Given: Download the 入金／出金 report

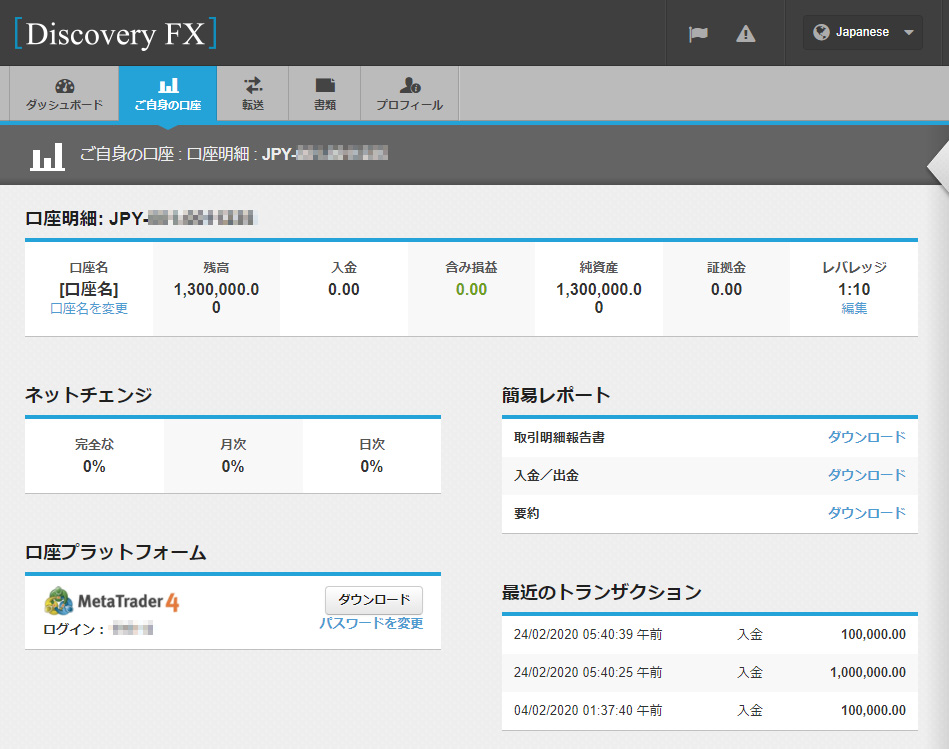Looking at the screenshot, I should pos(867,475).
